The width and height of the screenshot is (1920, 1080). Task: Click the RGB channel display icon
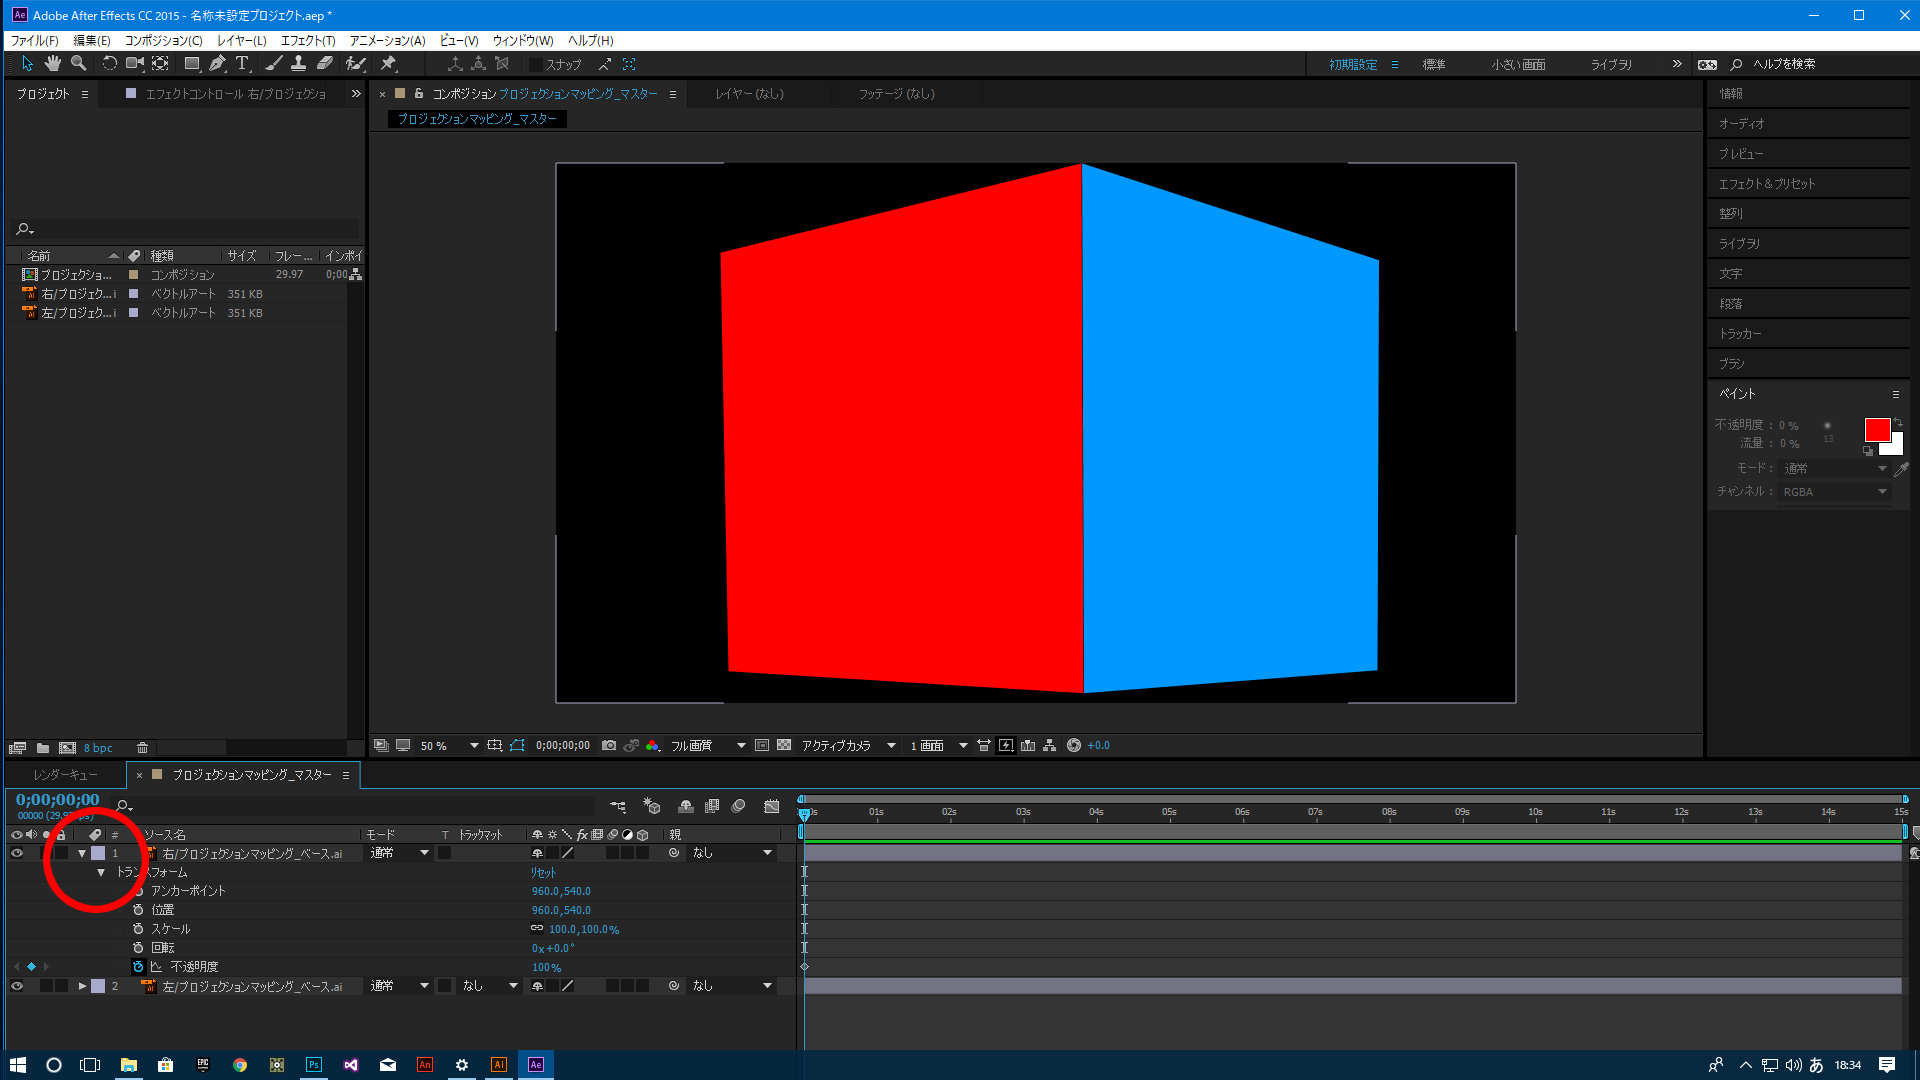(x=653, y=745)
